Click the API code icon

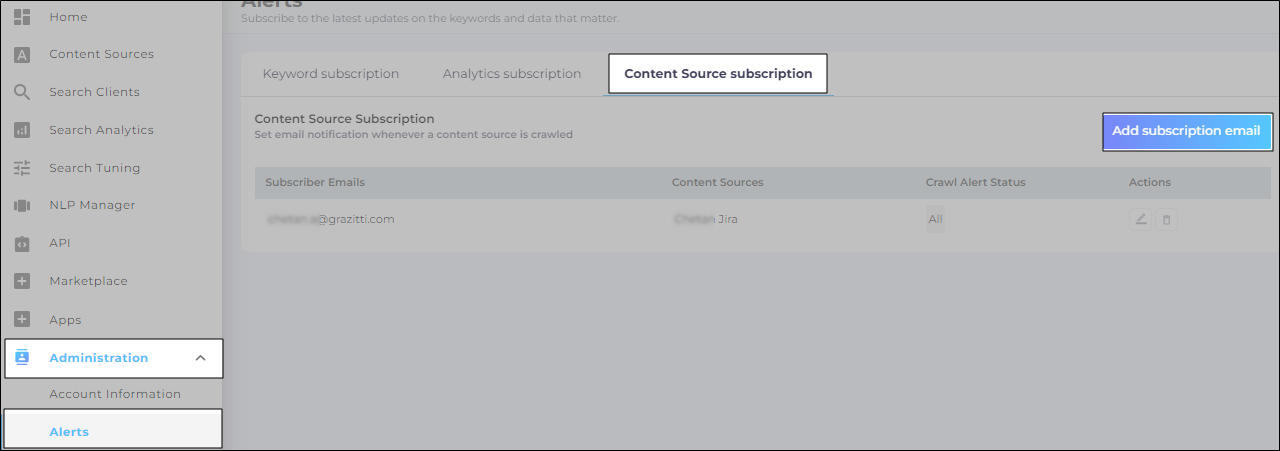(22, 243)
